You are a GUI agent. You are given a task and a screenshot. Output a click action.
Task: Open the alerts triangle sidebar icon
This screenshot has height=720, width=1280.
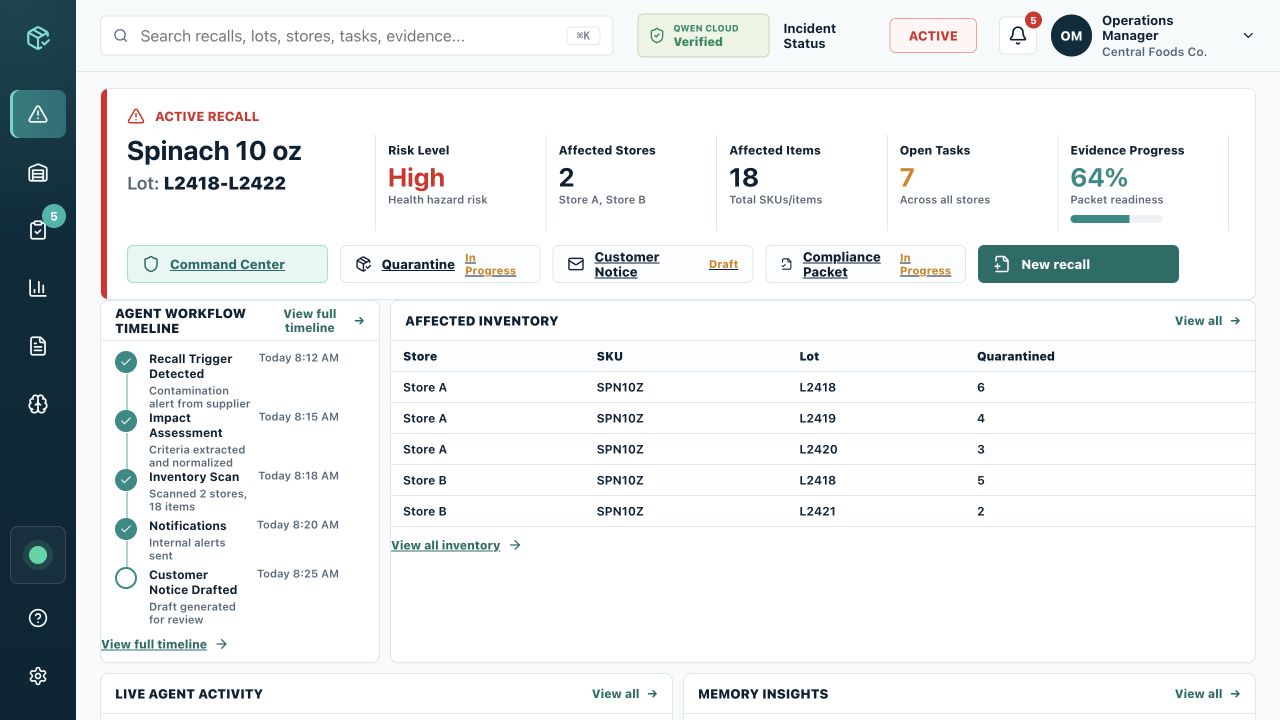click(x=38, y=114)
